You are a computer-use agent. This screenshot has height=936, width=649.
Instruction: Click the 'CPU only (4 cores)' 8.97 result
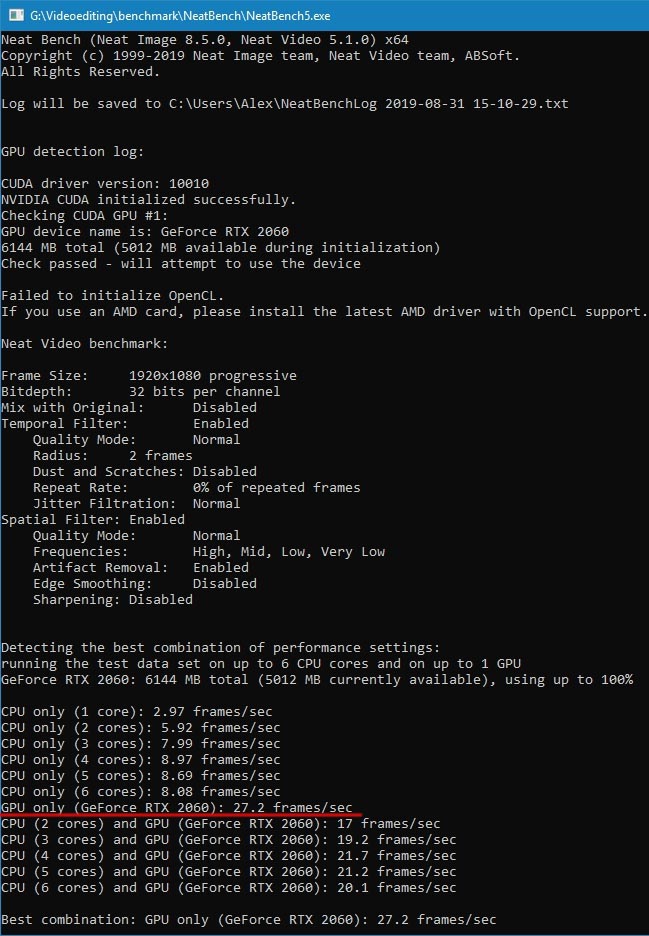[x=141, y=759]
